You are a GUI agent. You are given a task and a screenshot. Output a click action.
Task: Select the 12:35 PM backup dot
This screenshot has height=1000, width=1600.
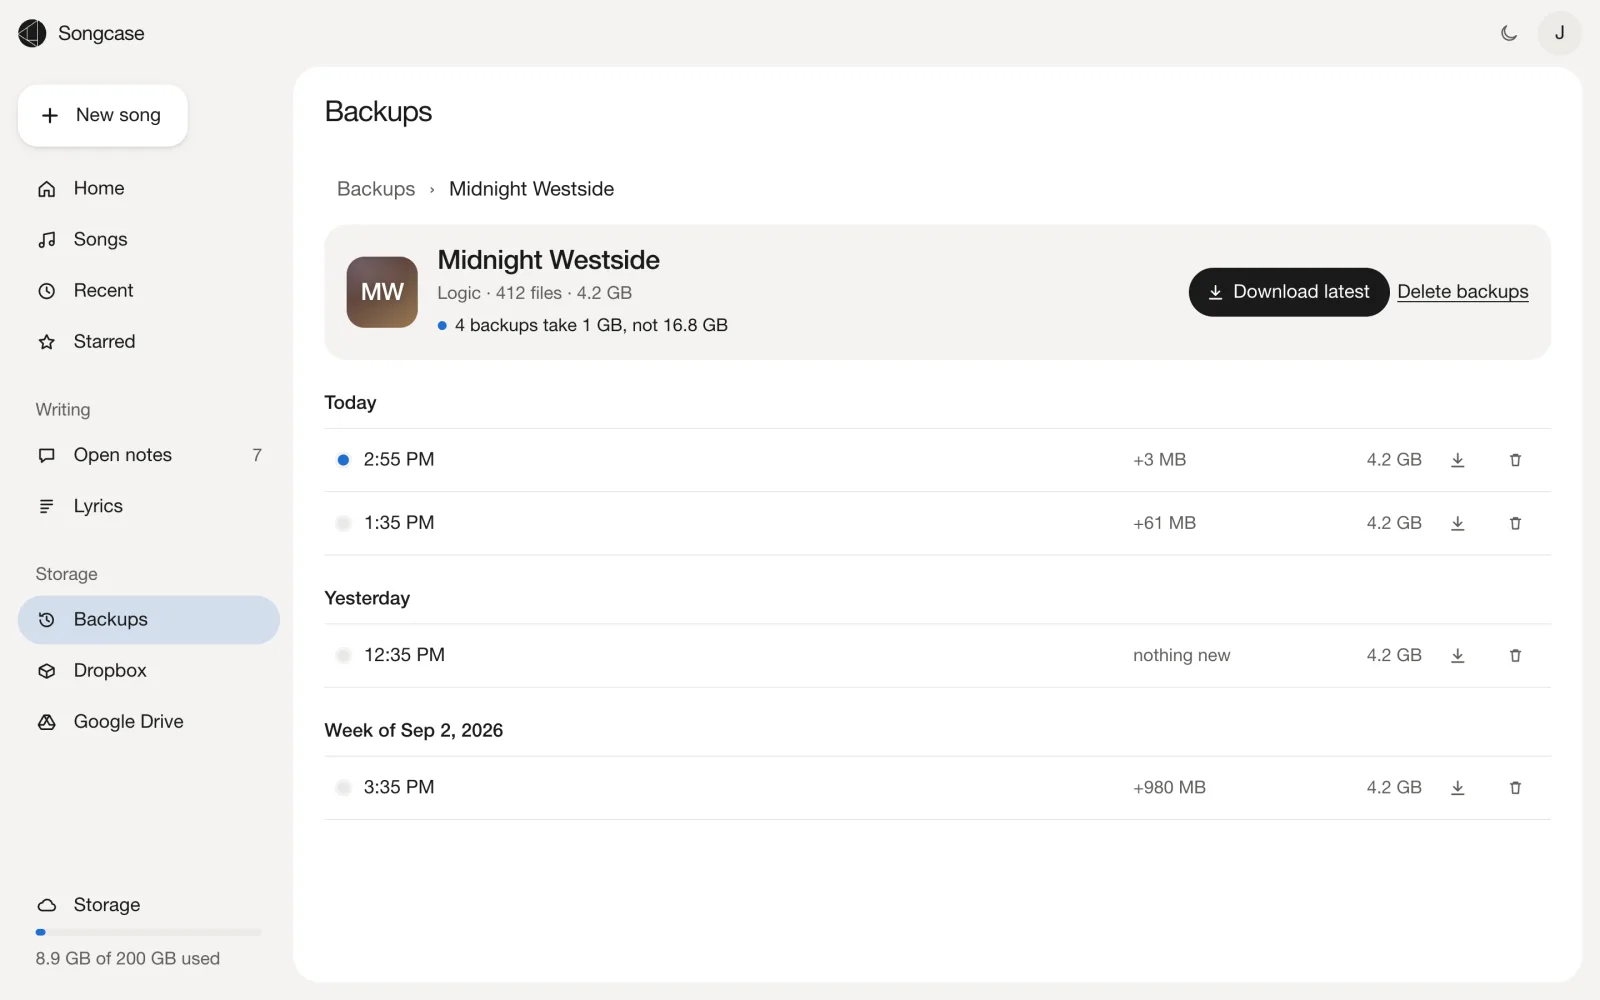click(343, 655)
